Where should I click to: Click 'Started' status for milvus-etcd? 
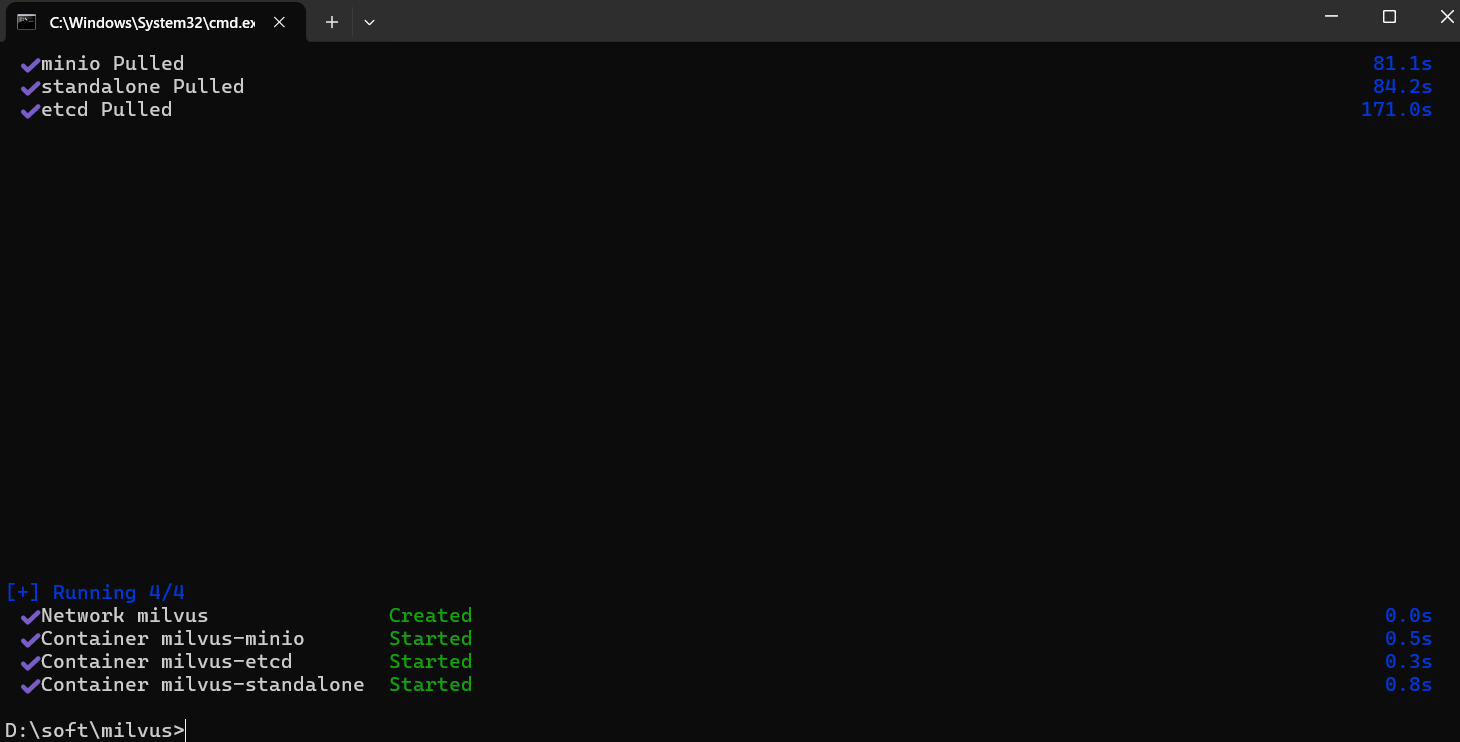430,662
